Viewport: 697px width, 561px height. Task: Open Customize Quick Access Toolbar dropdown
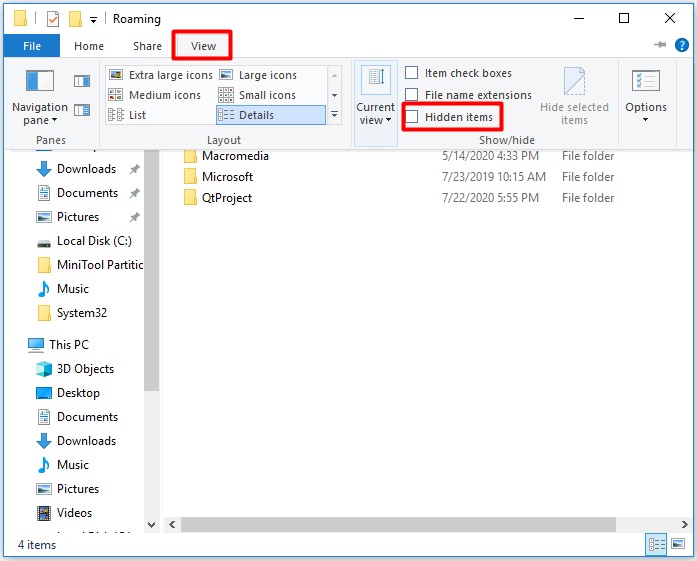[x=93, y=20]
